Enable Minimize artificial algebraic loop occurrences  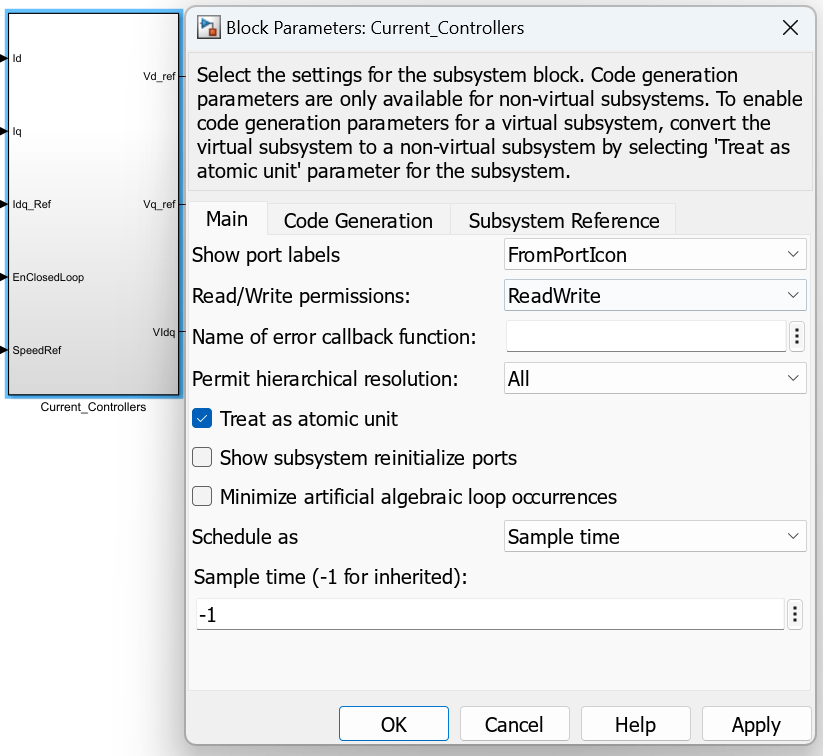point(202,496)
